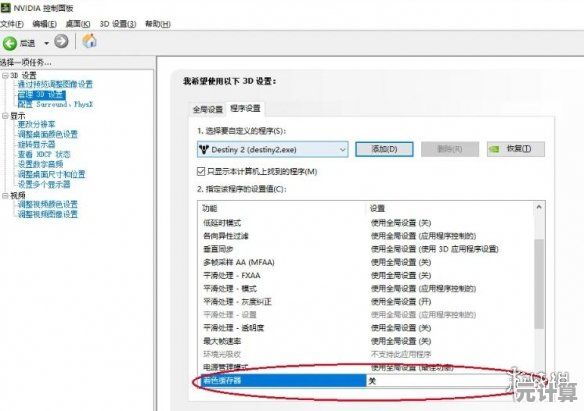Screen dimensions: 584x411
Task: Click the 添加(D) button
Action: click(x=384, y=149)
